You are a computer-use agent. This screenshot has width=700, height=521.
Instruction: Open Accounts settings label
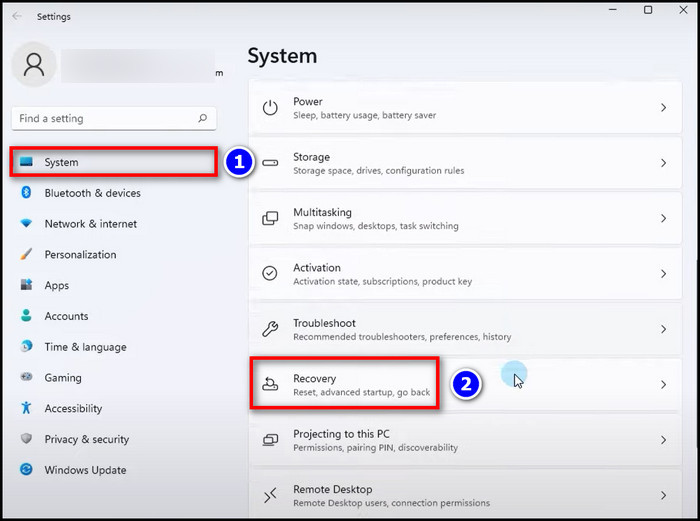pos(66,316)
